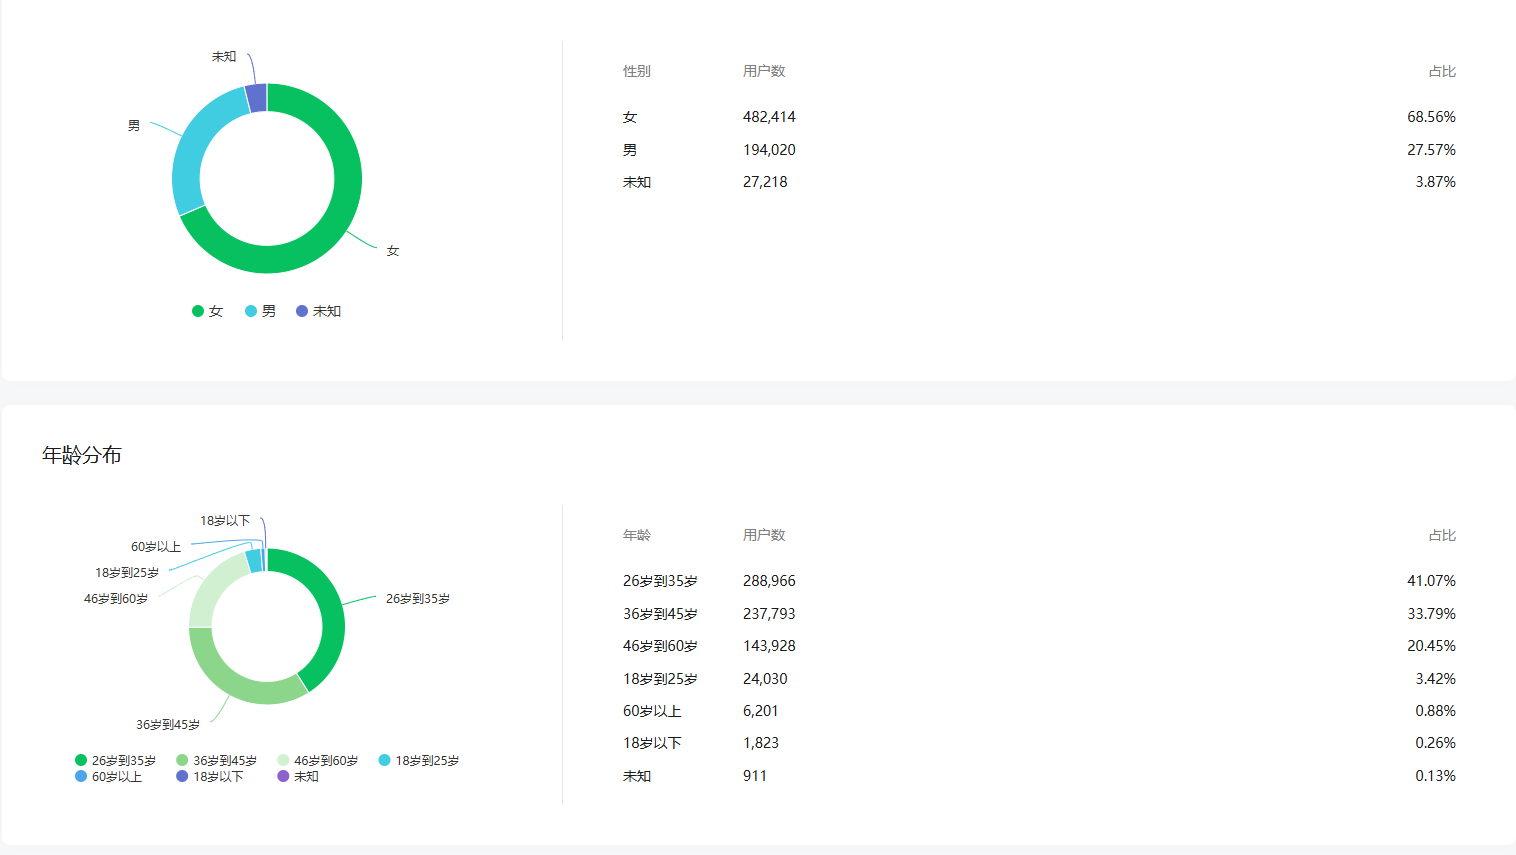1516x855 pixels.
Task: Toggle the 男 legend item in gender chart
Action: 261,311
